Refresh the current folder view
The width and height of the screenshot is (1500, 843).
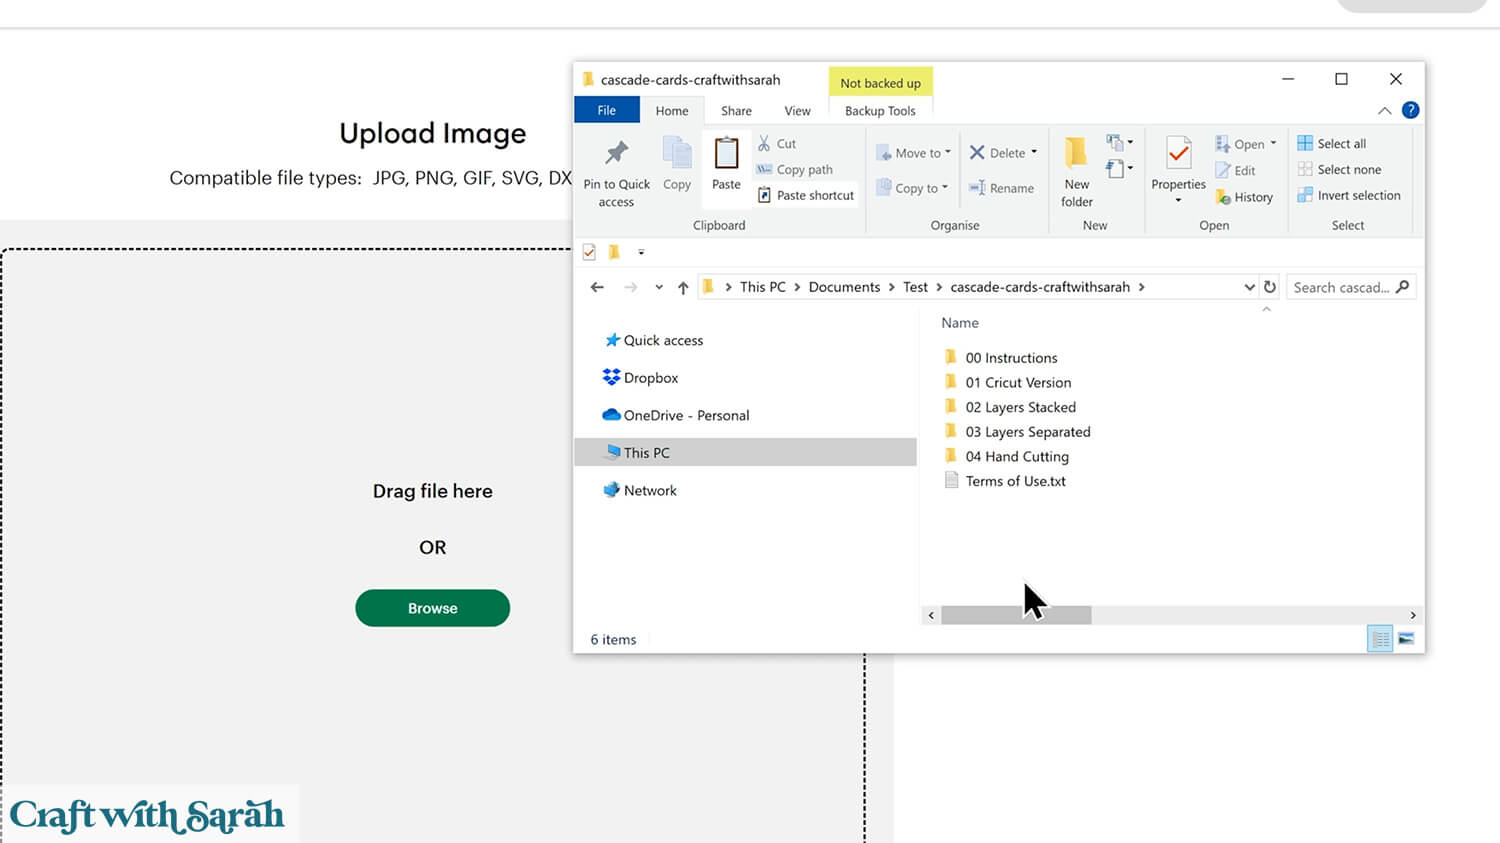click(1269, 287)
